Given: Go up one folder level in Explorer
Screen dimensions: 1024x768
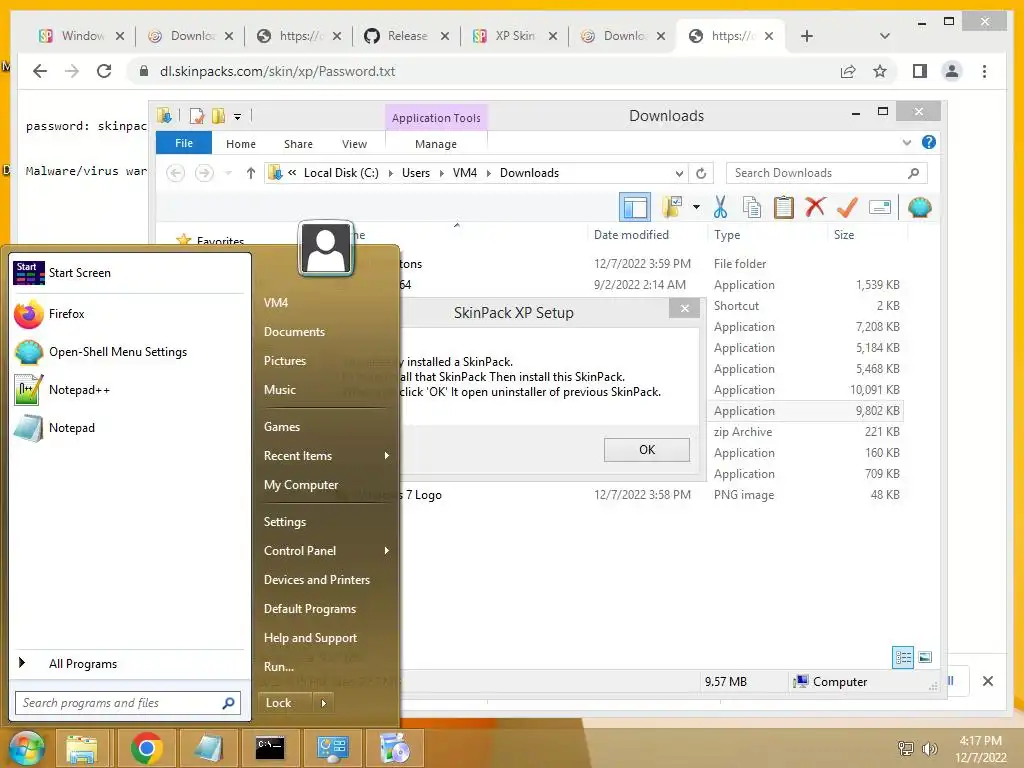Looking at the screenshot, I should [x=251, y=173].
